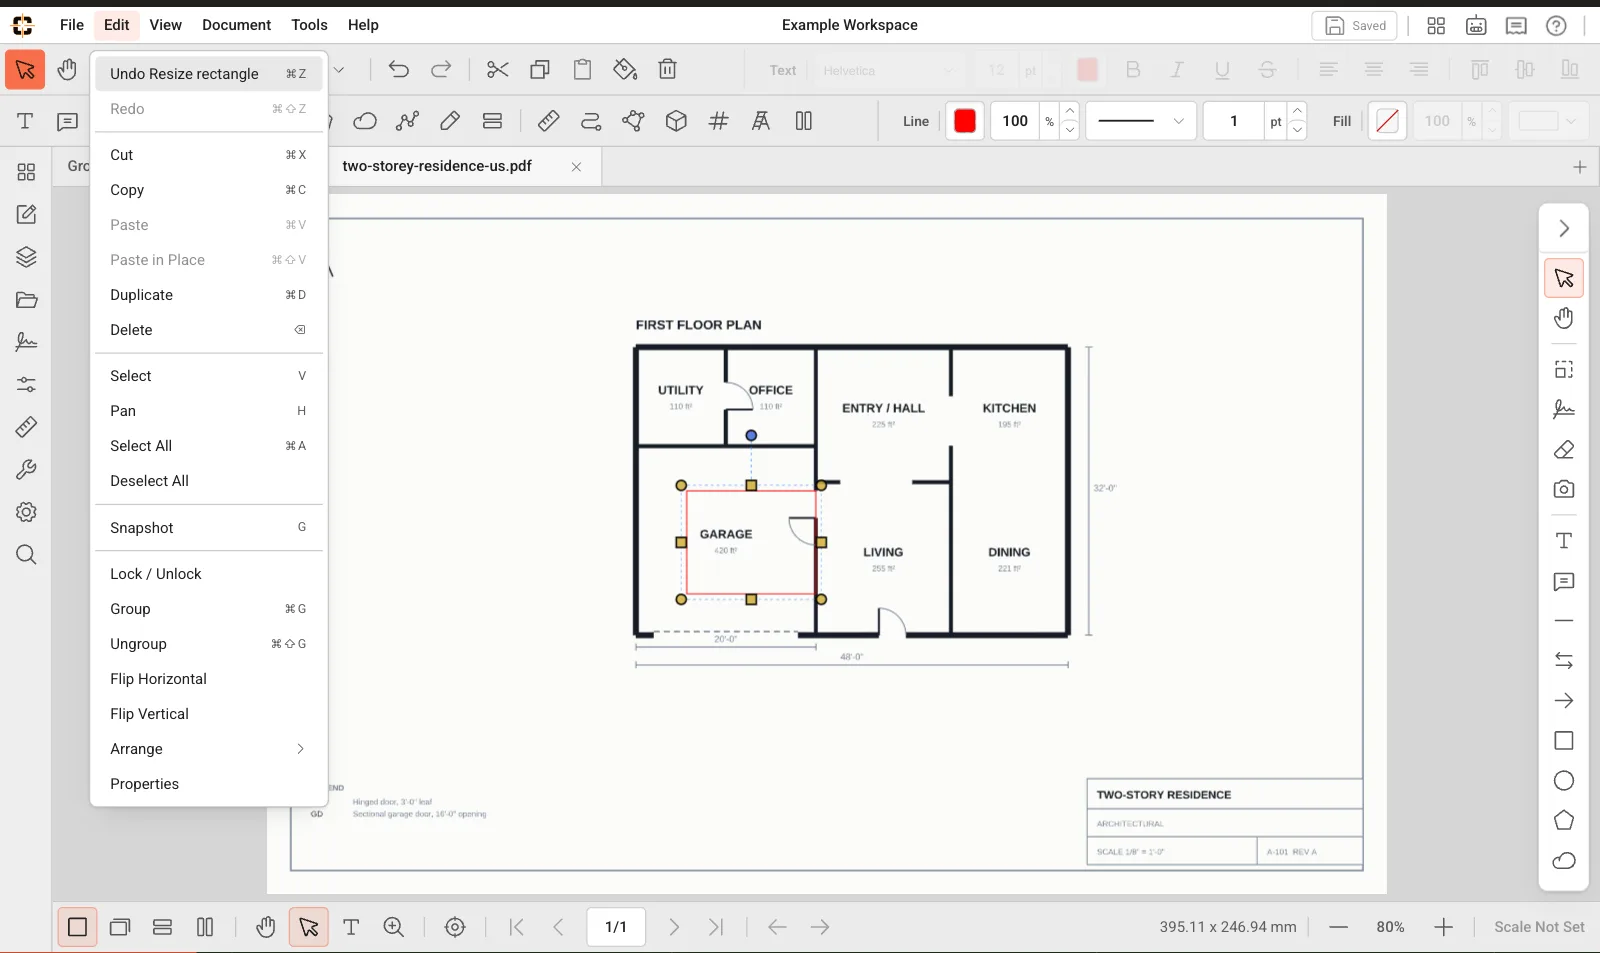Open Settings gear in left sidebar
This screenshot has width=1600, height=953.
pyautogui.click(x=26, y=512)
